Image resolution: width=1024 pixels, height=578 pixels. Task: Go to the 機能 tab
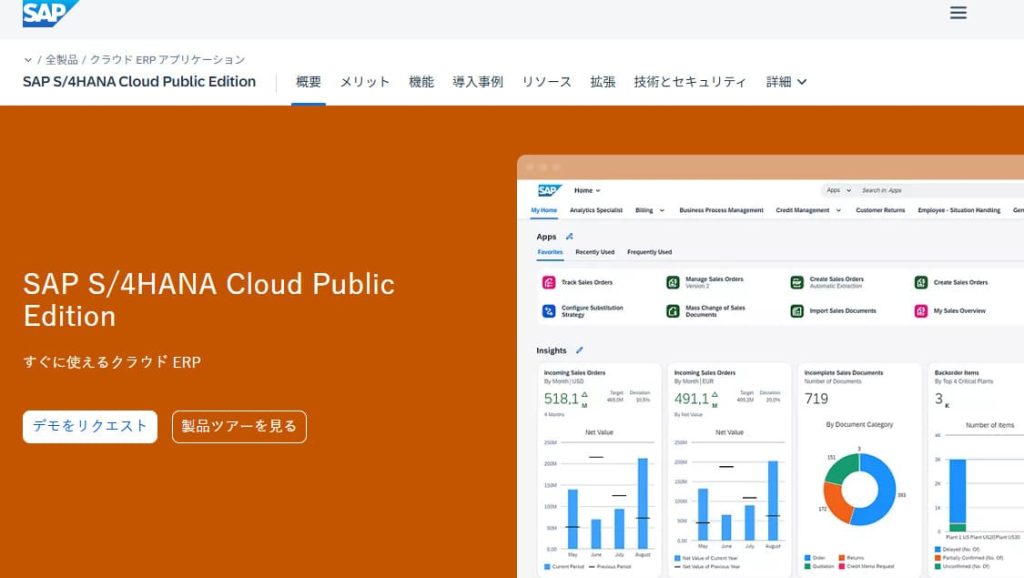(x=421, y=82)
